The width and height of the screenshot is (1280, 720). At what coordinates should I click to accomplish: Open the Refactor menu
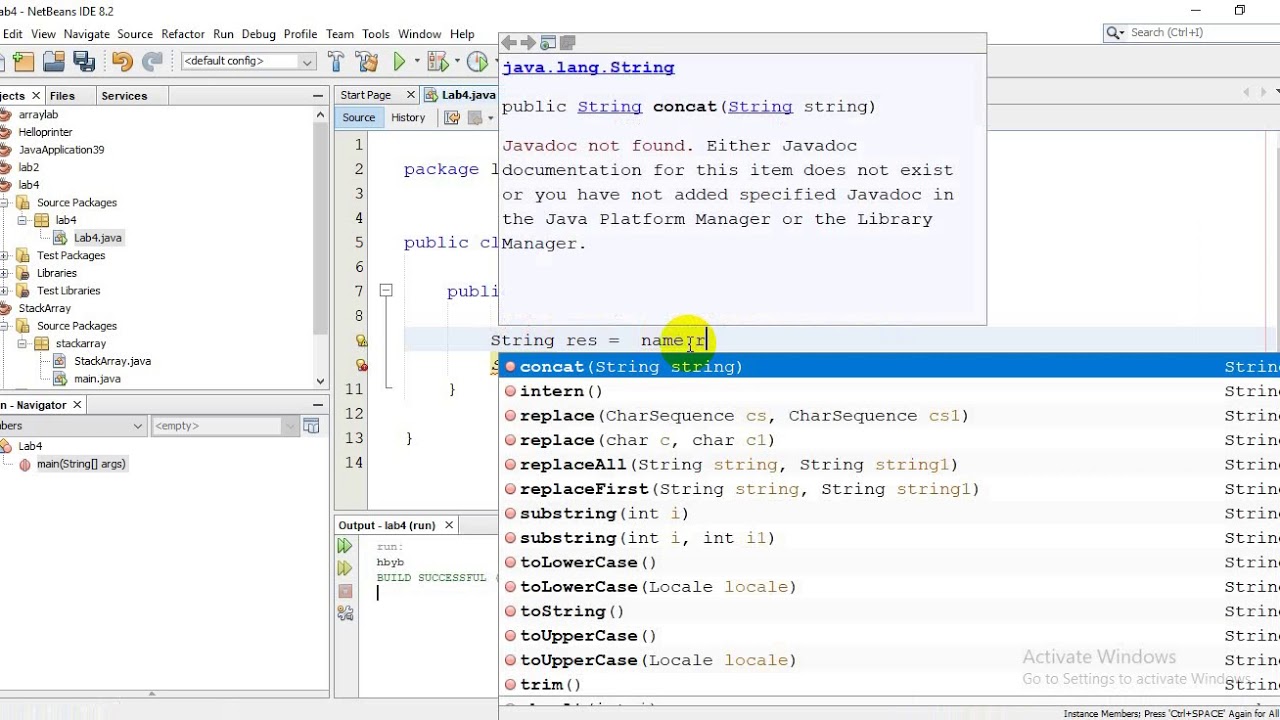pos(183,34)
